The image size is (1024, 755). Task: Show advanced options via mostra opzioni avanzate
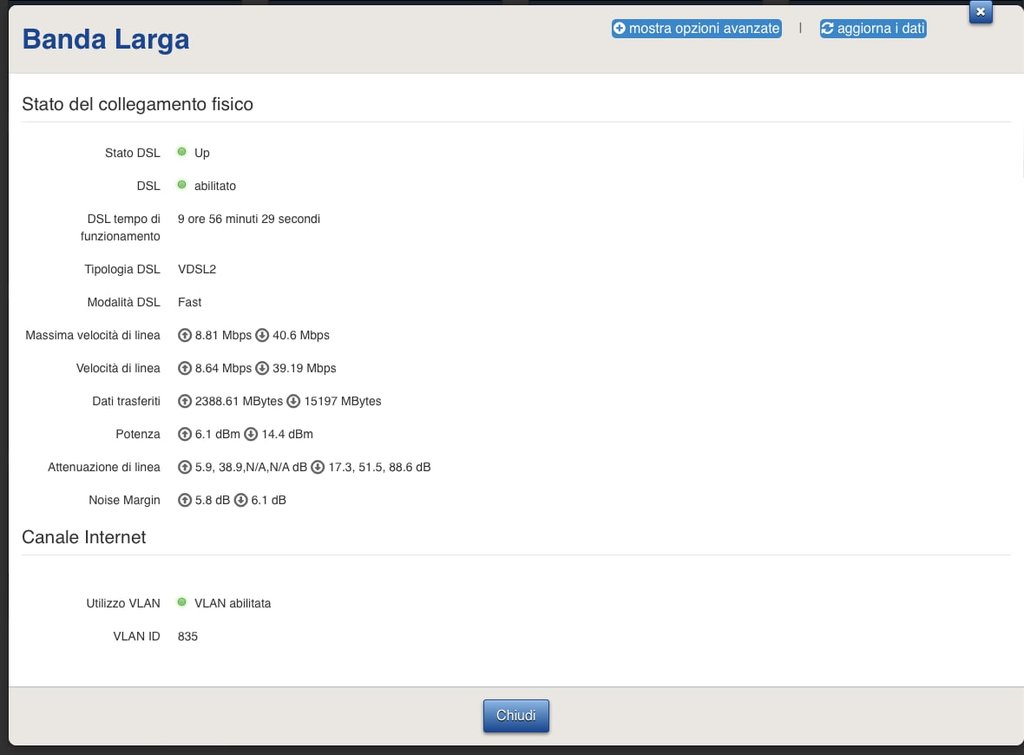point(702,29)
